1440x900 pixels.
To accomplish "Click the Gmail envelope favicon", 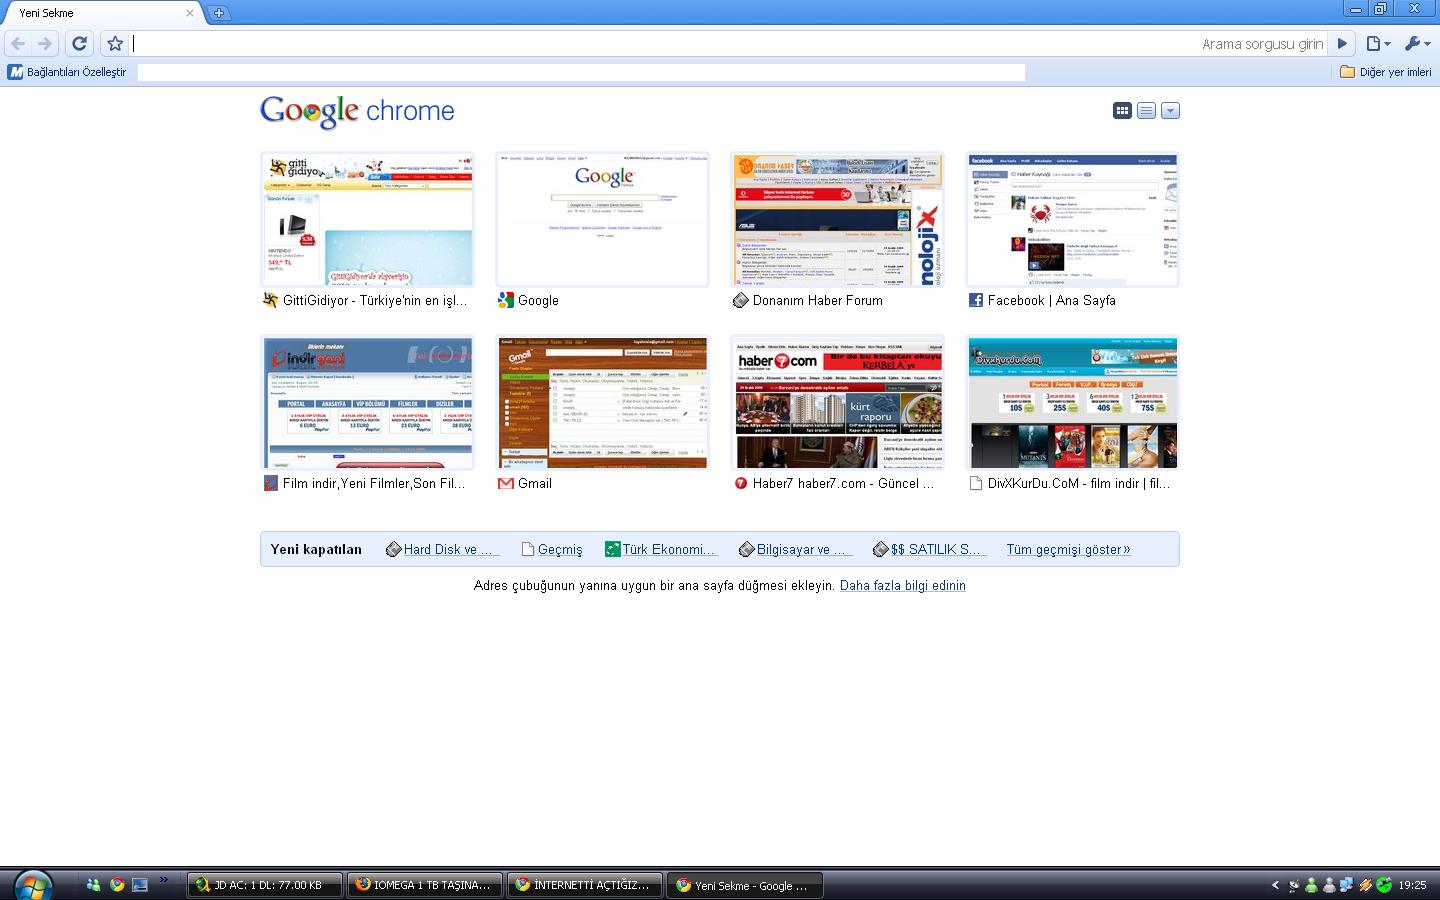I will 505,483.
